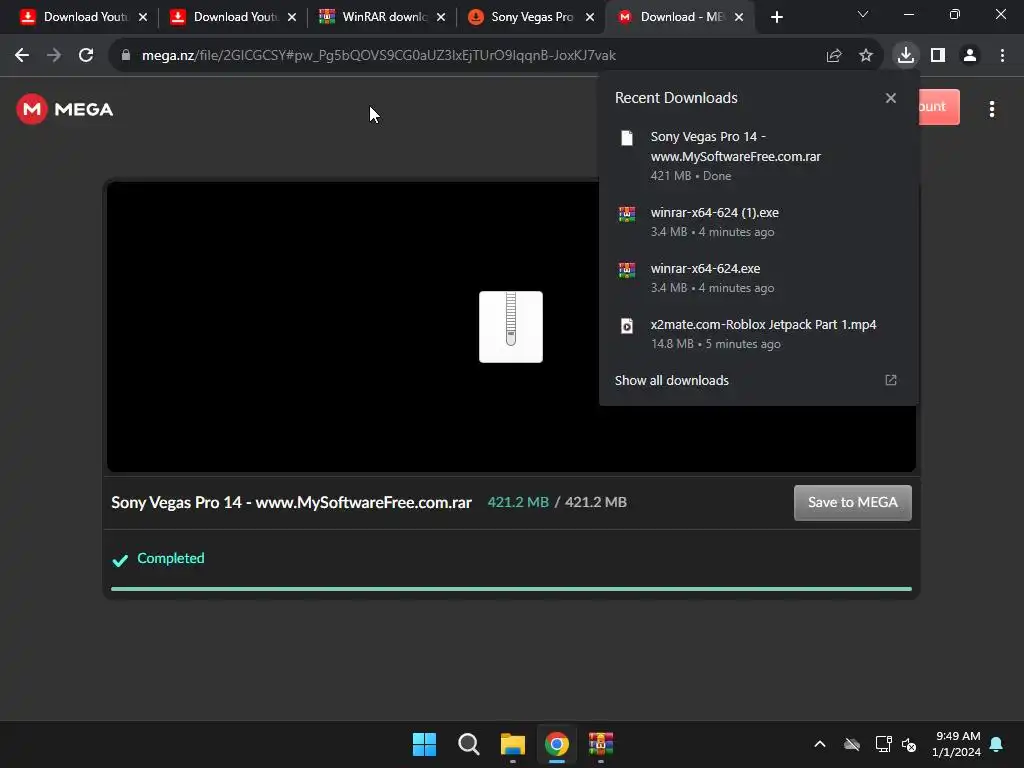Open the MEGA page three-dot menu
This screenshot has height=768, width=1024.
pos(992,109)
